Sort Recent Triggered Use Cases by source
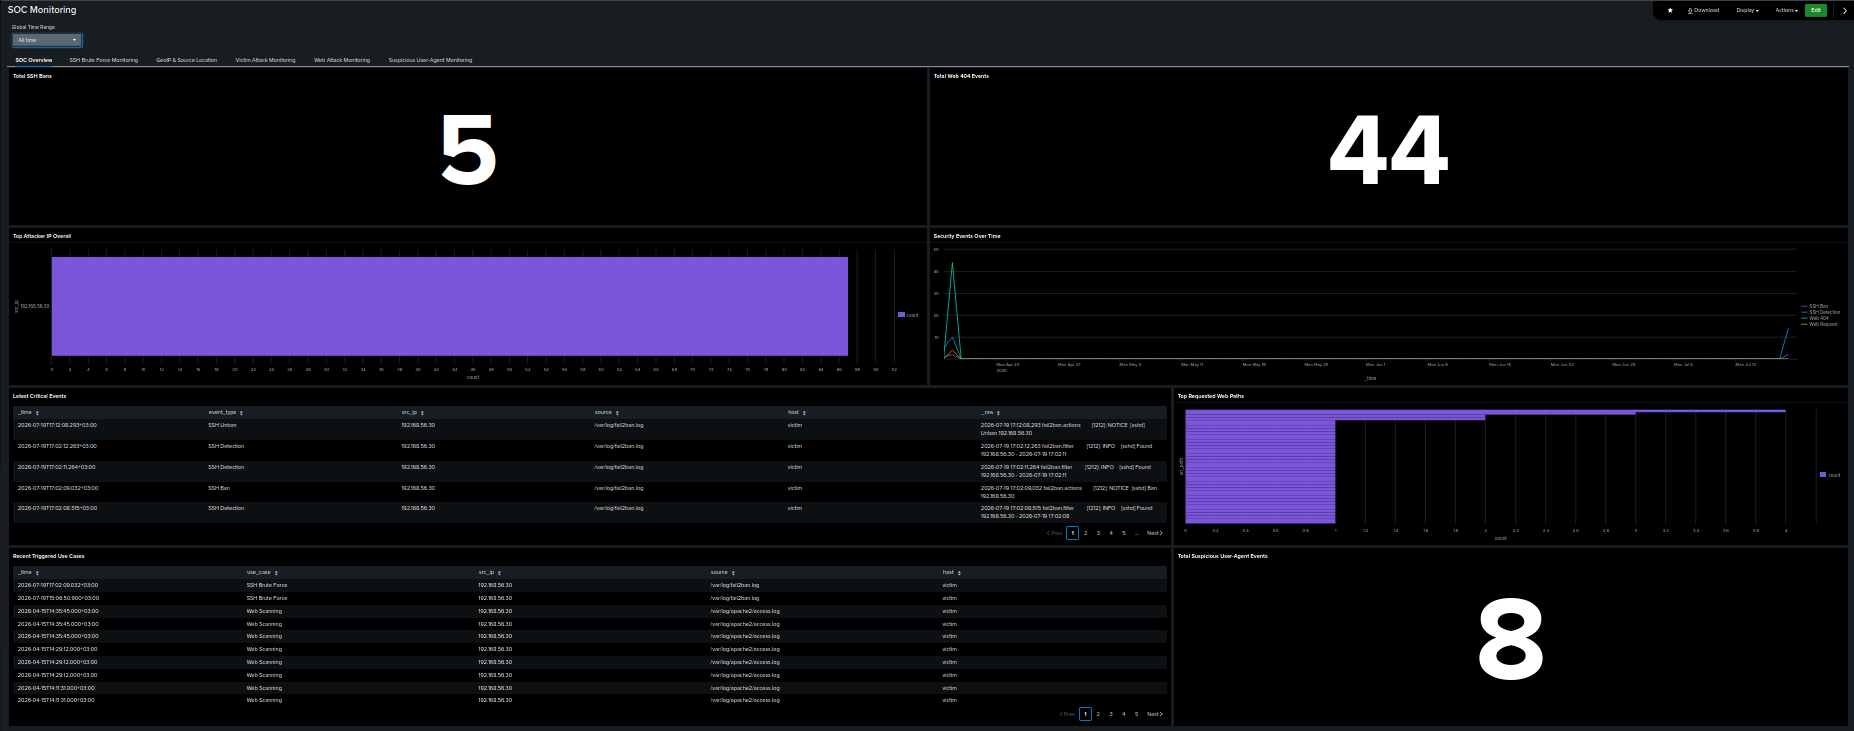Image resolution: width=1854 pixels, height=731 pixels. [x=722, y=572]
